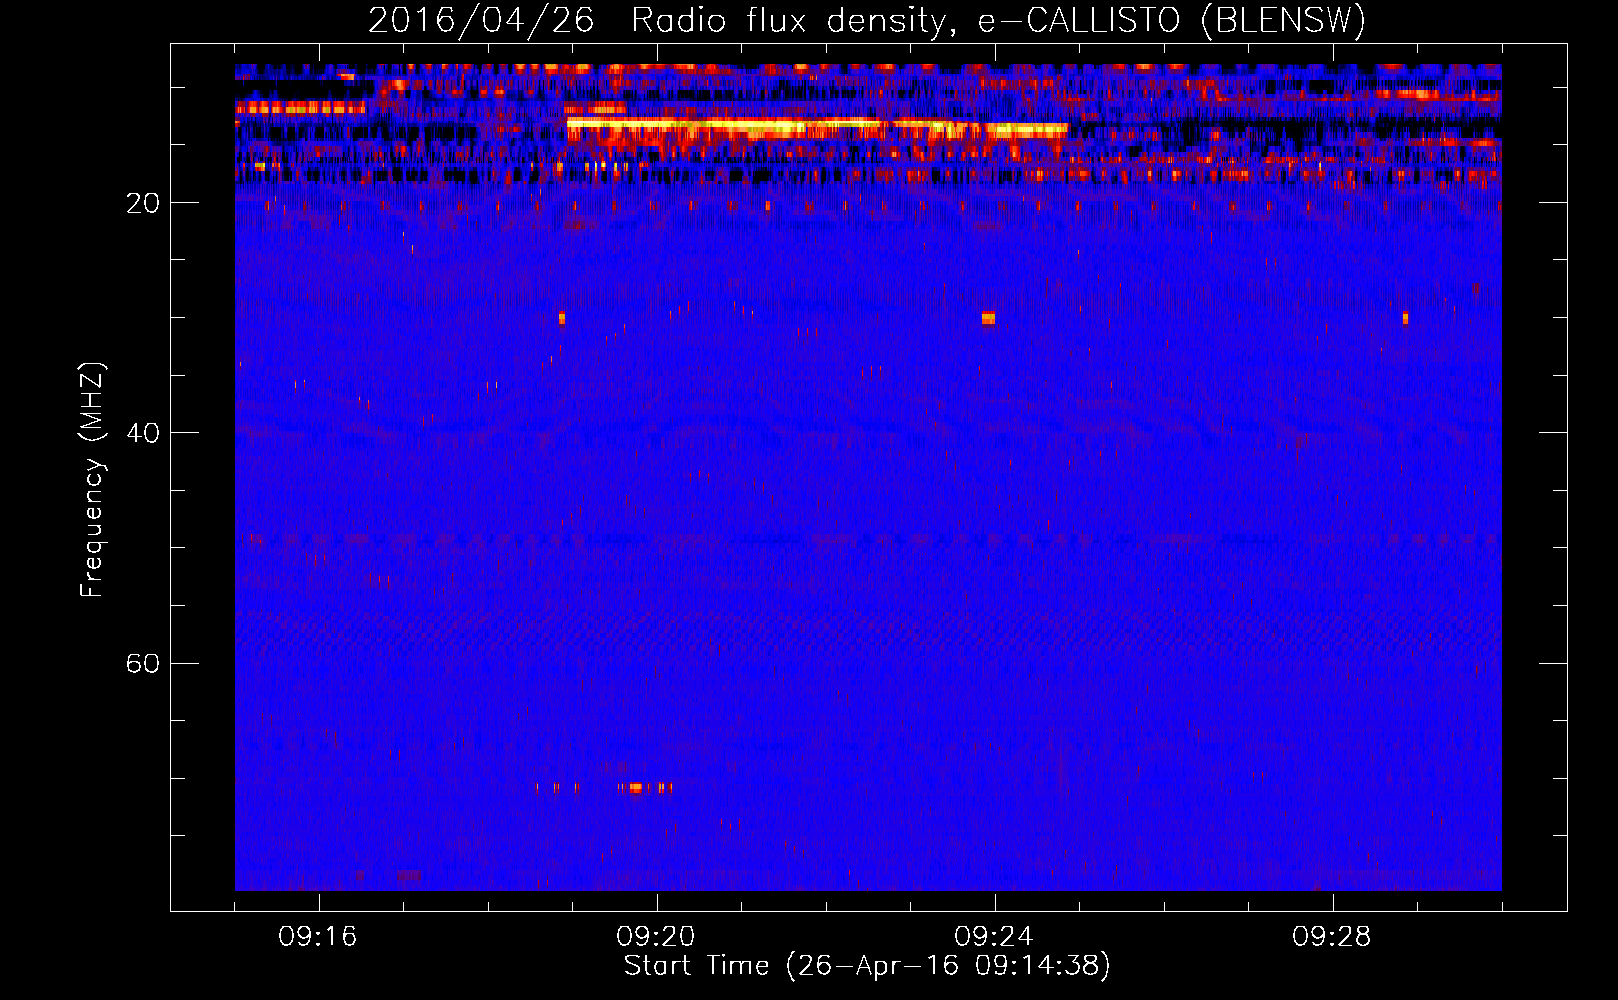Click the 09:20 time tick label
The image size is (1618, 1000).
click(656, 937)
